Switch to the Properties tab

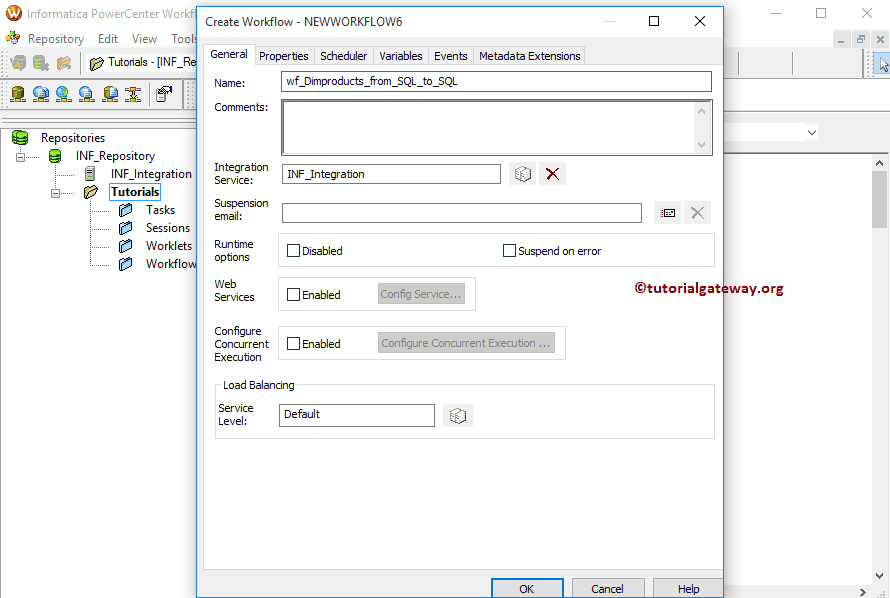click(x=283, y=56)
